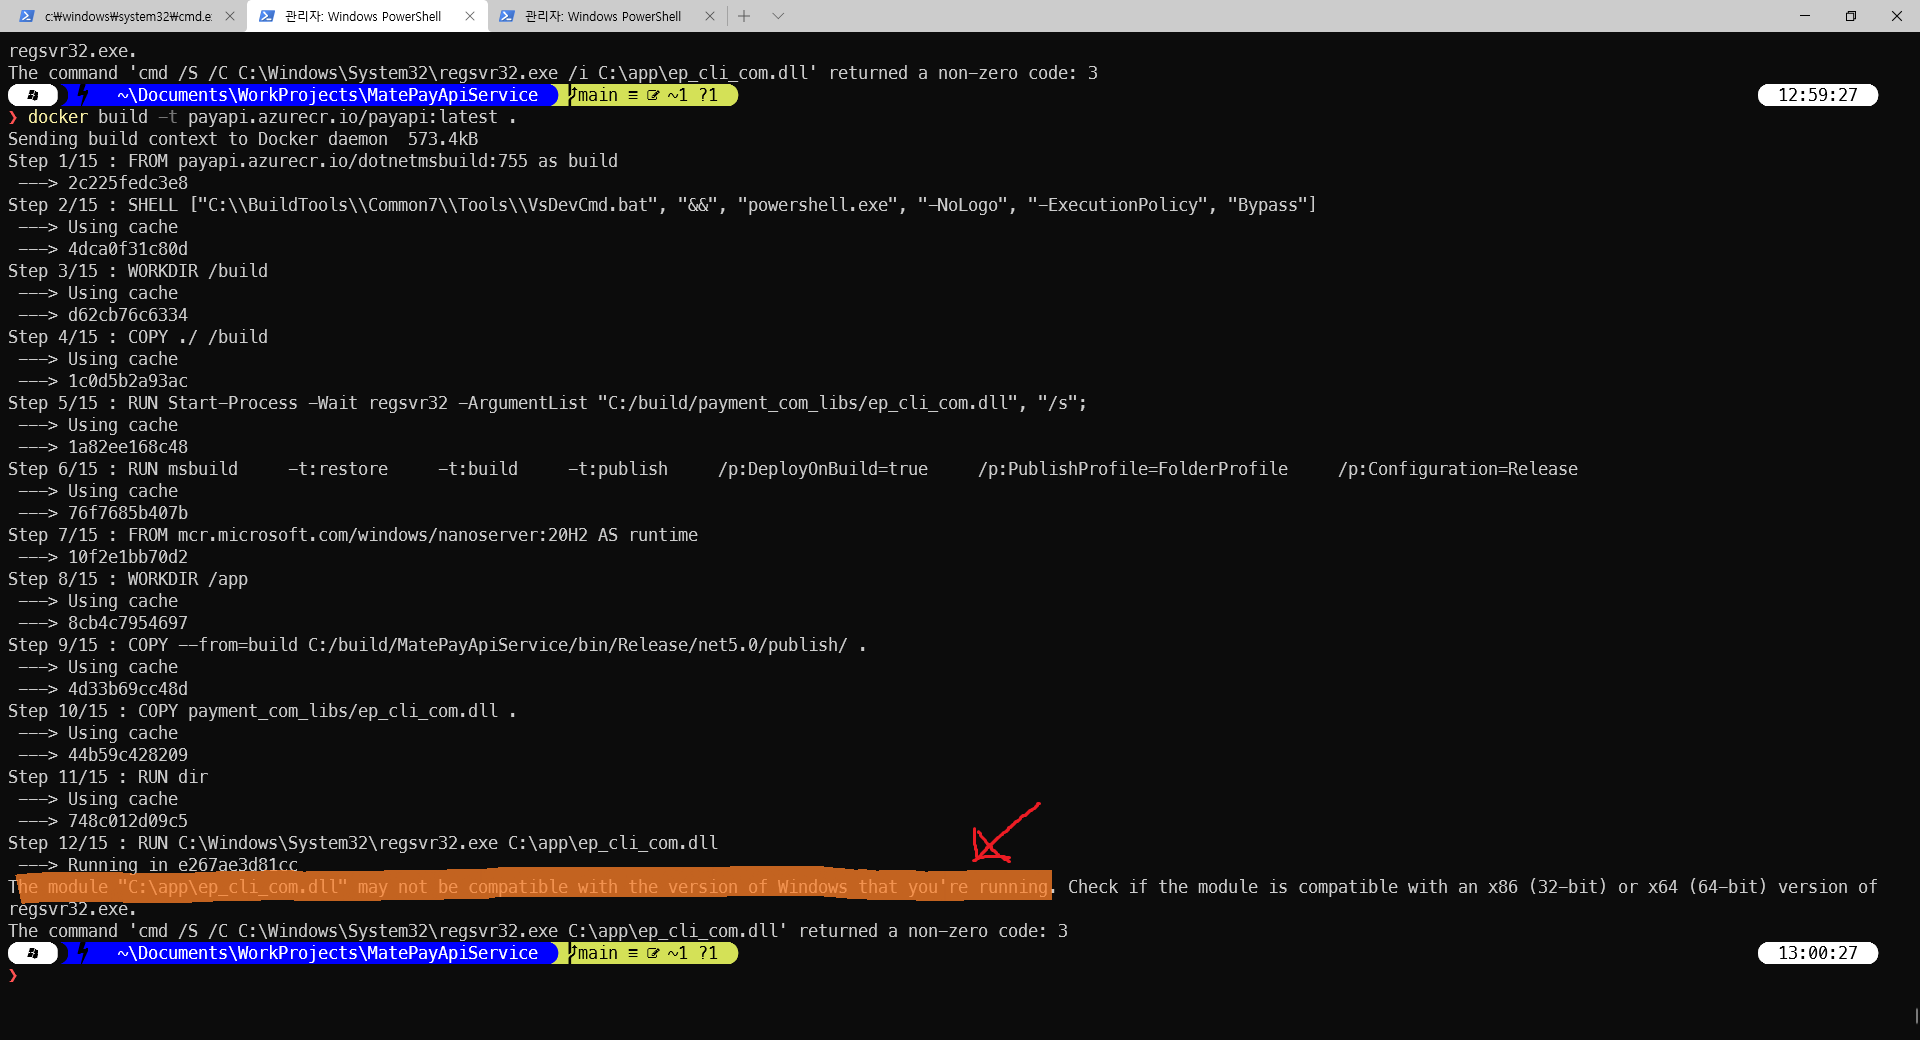This screenshot has width=1920, height=1040.
Task: Expand the new tab profile dropdown chevron
Action: tap(778, 16)
